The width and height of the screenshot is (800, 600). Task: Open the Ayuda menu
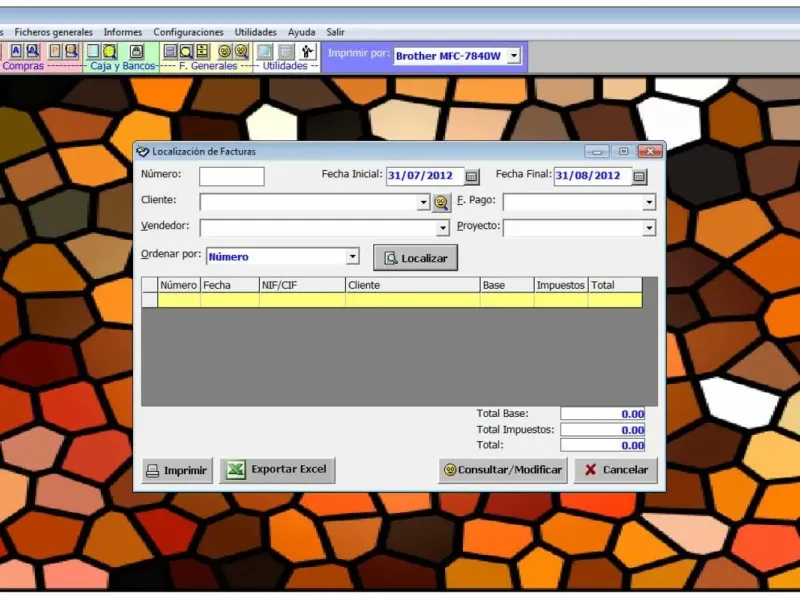302,32
